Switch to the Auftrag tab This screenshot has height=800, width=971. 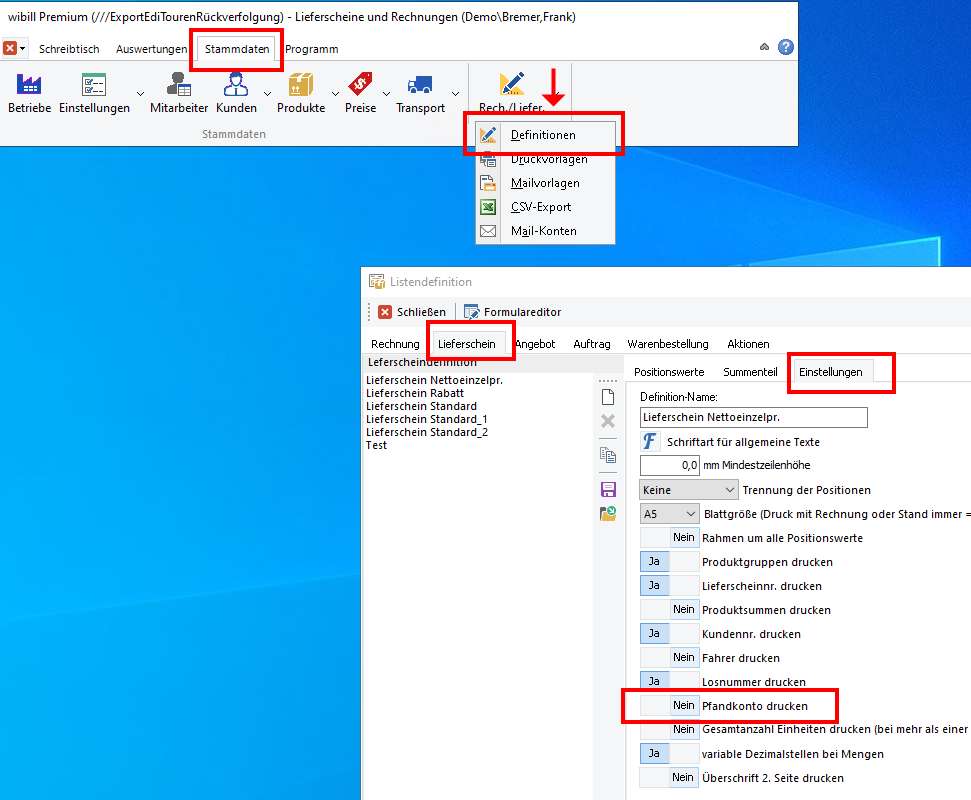click(591, 344)
